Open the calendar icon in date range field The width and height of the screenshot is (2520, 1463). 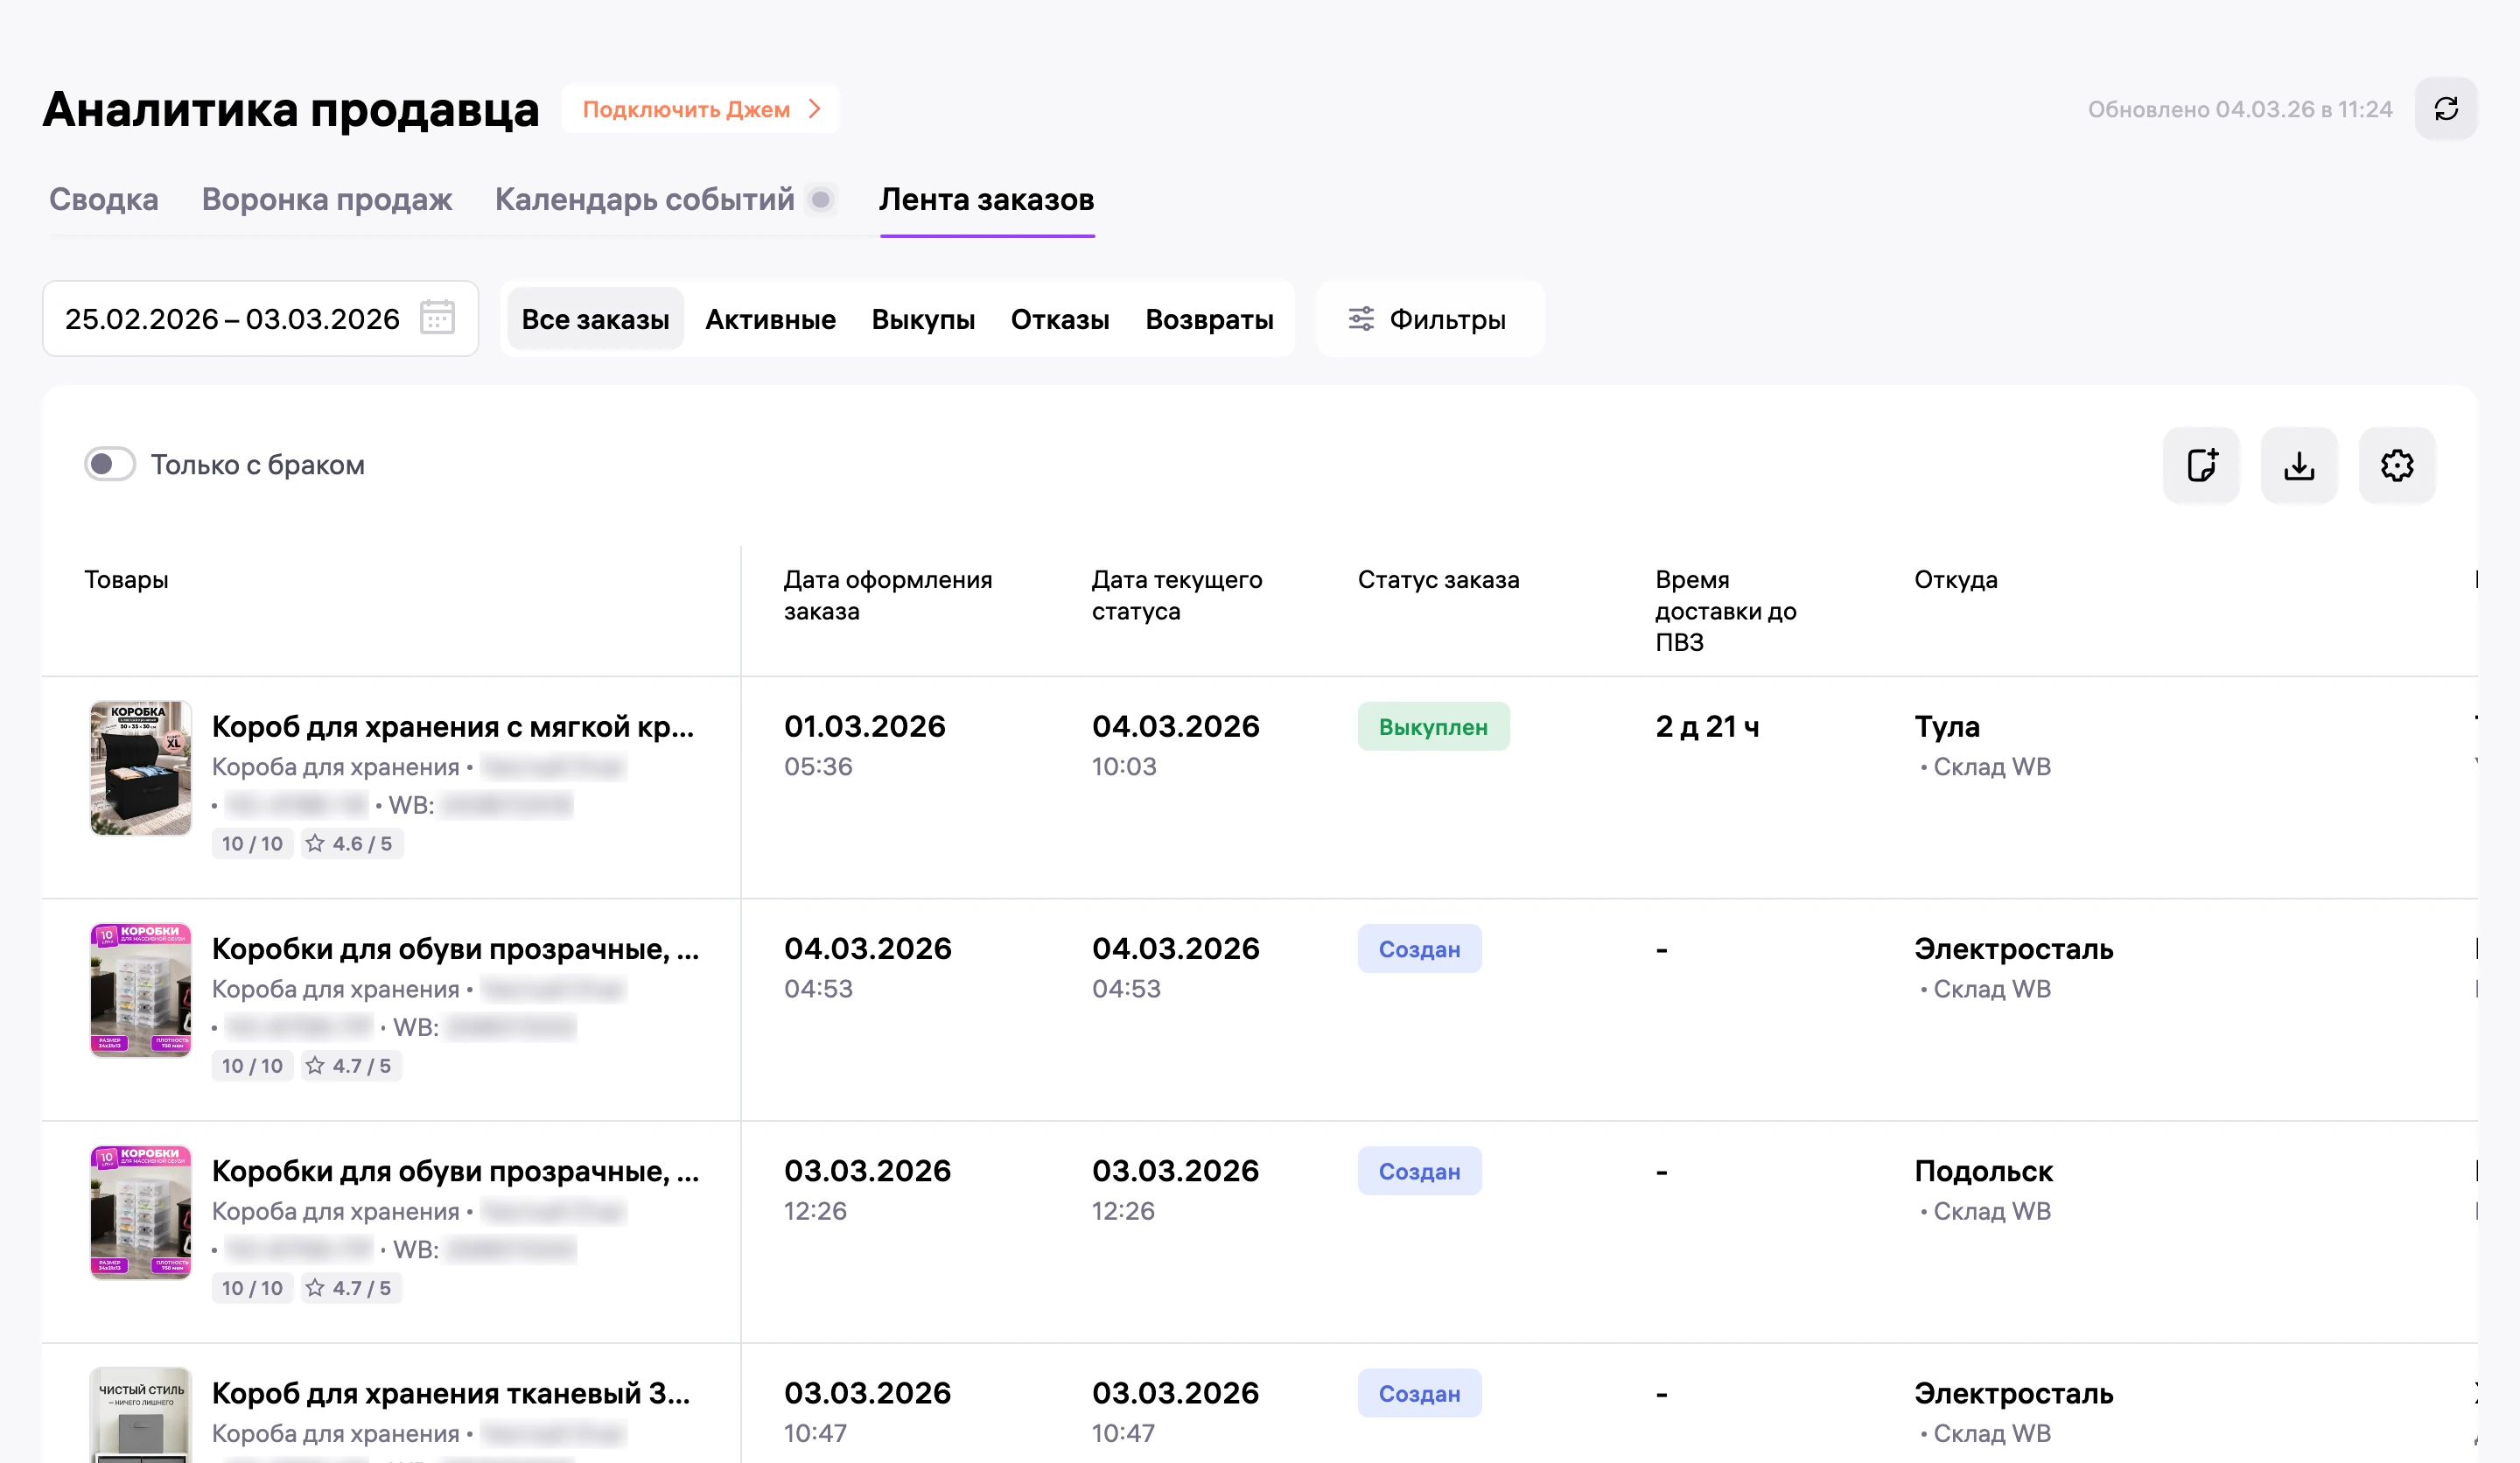[x=437, y=318]
